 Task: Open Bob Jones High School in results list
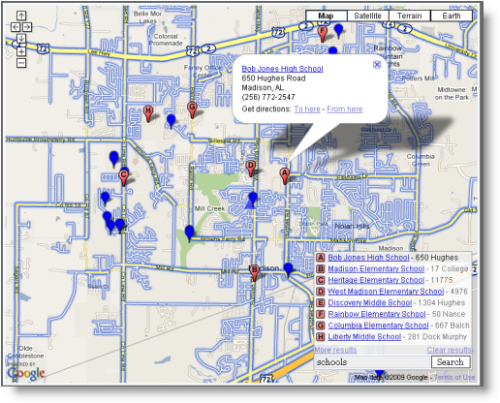[x=368, y=257]
